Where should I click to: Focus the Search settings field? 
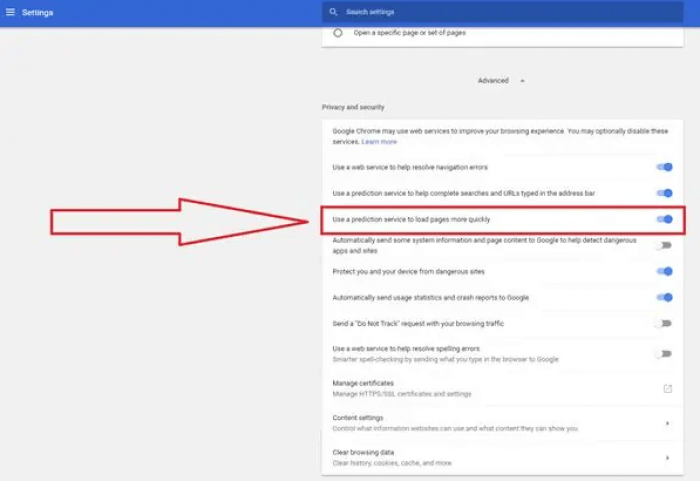point(503,12)
